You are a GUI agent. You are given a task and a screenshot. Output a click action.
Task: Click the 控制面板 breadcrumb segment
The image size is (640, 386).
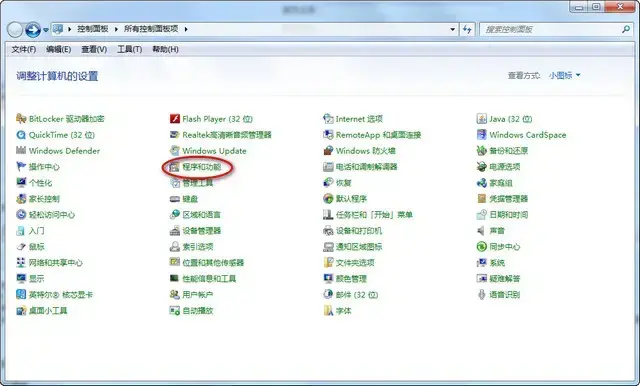click(93, 29)
